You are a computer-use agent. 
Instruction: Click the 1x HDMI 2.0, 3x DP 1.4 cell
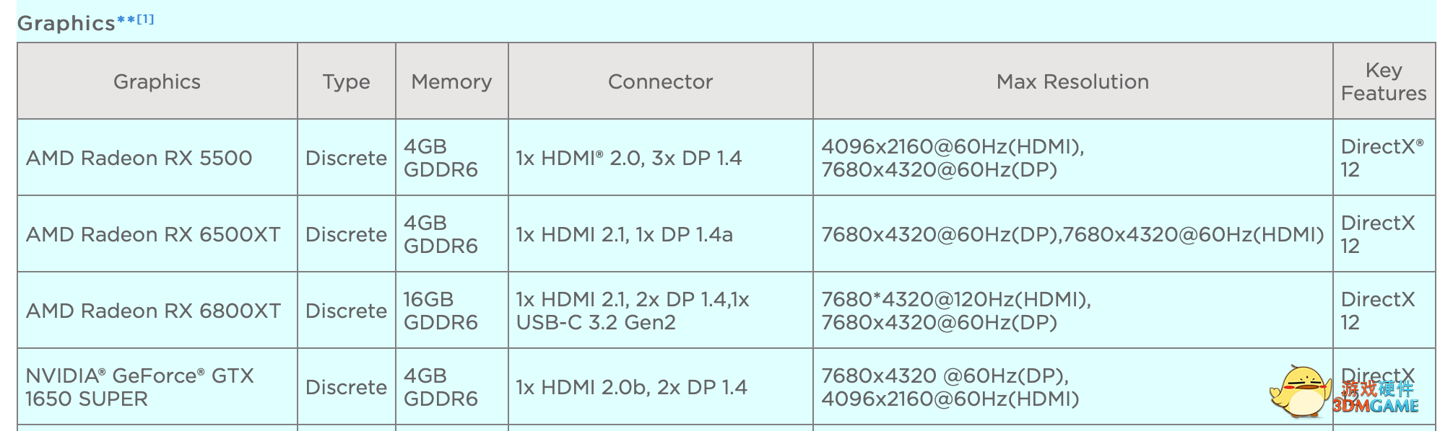(629, 158)
